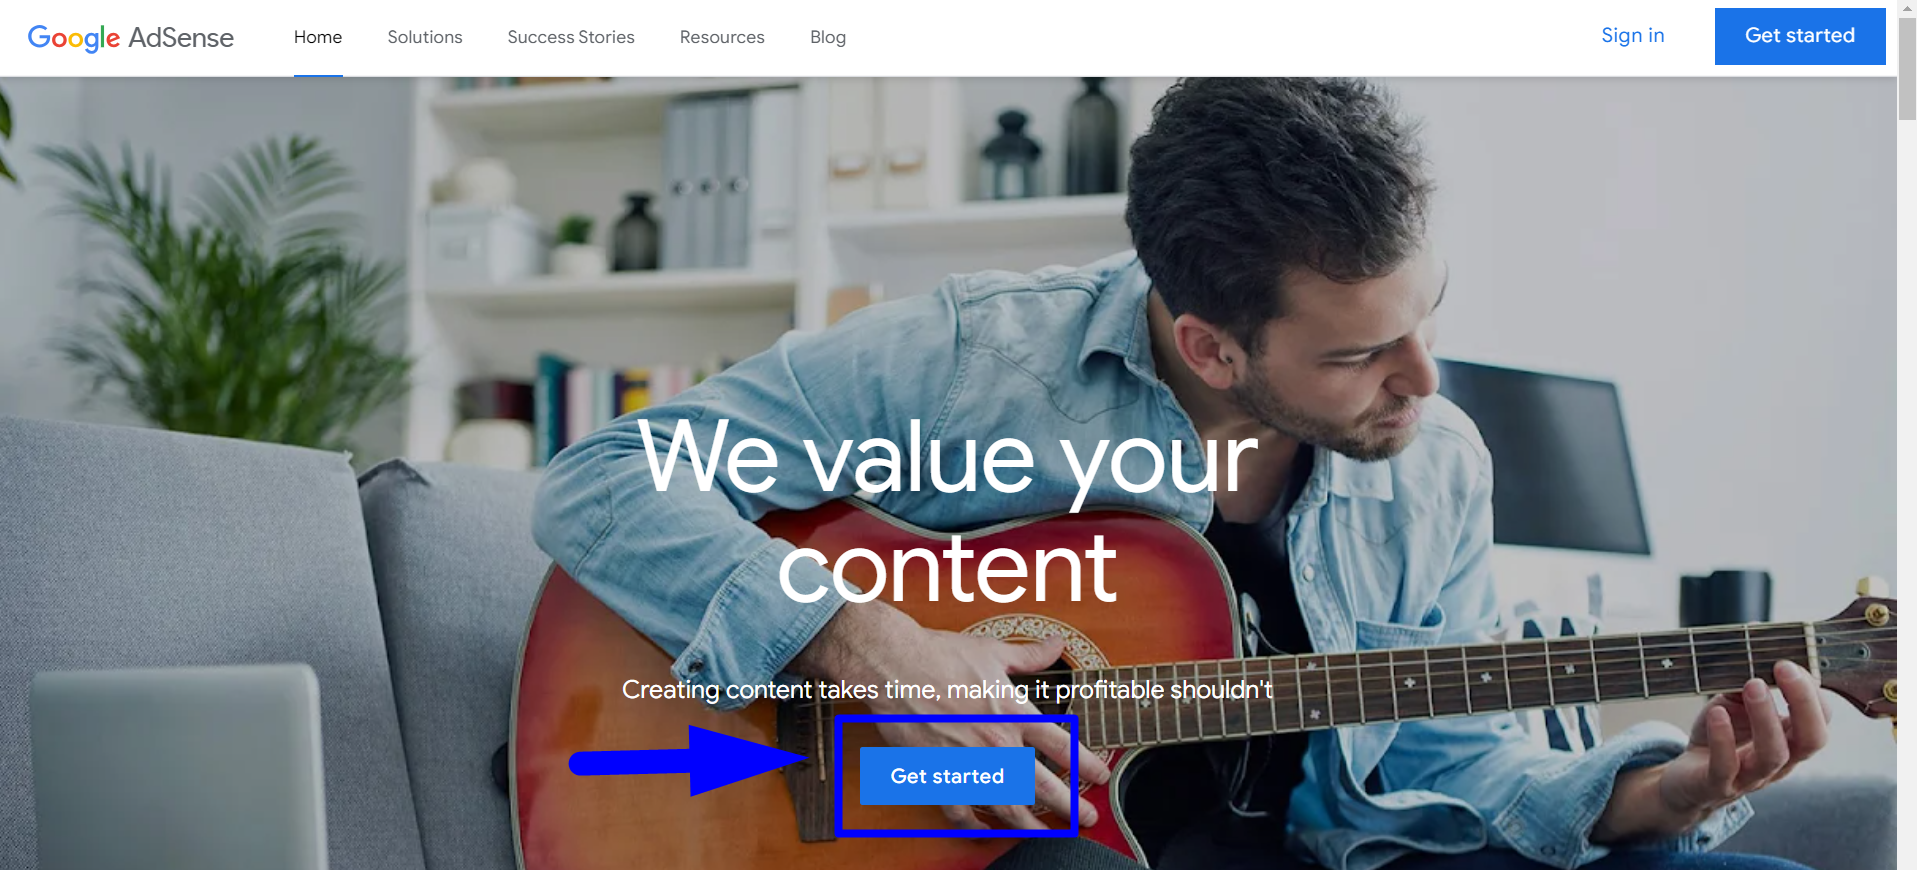Click the highlighted Get started hero button

pyautogui.click(x=947, y=776)
